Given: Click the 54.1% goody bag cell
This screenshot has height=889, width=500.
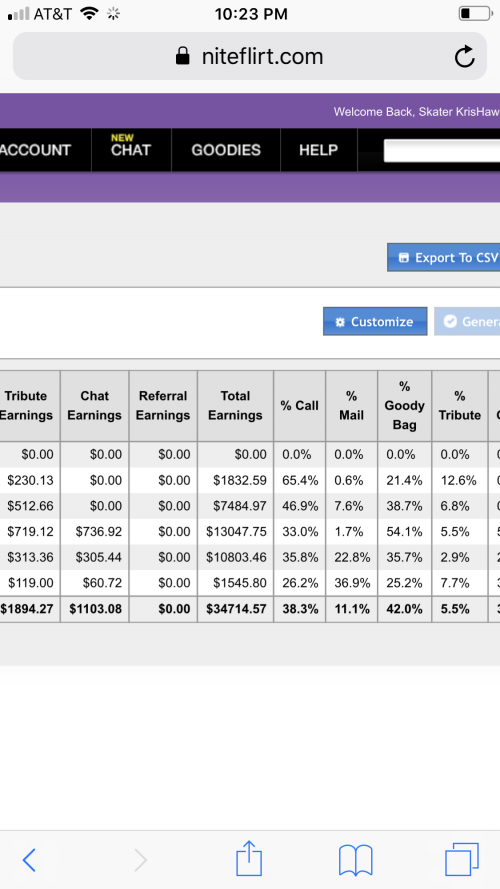Looking at the screenshot, I should [x=404, y=532].
